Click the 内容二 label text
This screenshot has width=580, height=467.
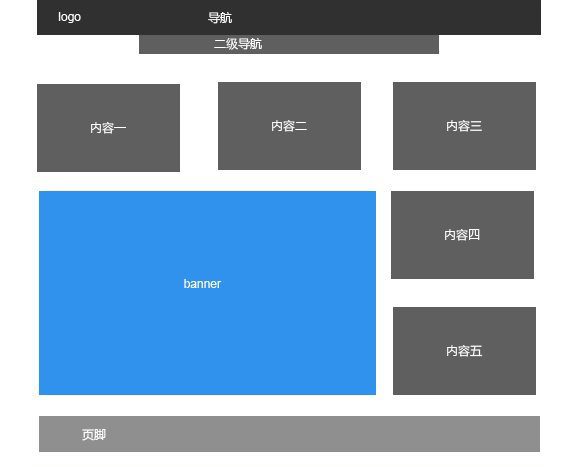coord(289,126)
